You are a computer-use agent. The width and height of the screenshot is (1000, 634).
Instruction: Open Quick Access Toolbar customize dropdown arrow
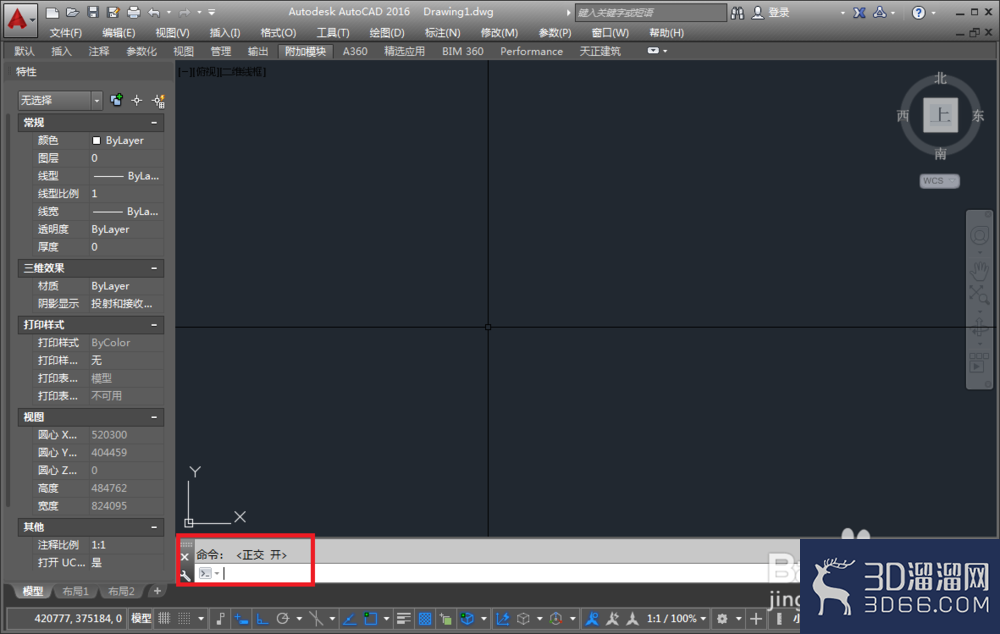(212, 12)
